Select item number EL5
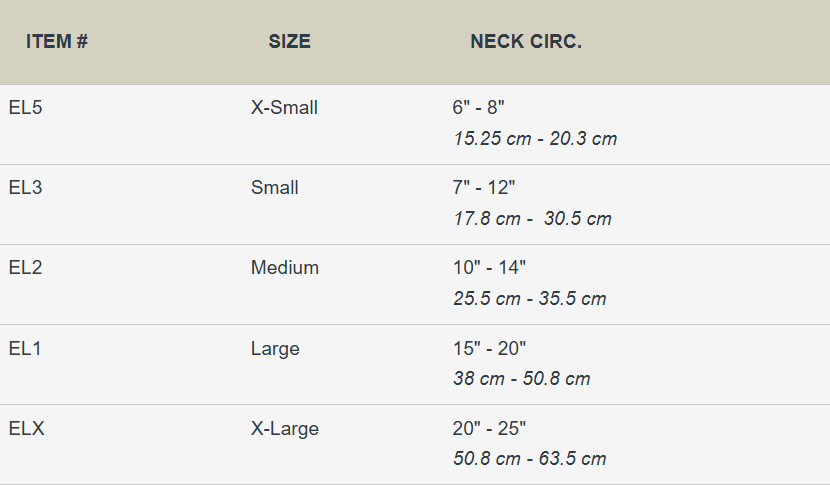 tap(25, 107)
